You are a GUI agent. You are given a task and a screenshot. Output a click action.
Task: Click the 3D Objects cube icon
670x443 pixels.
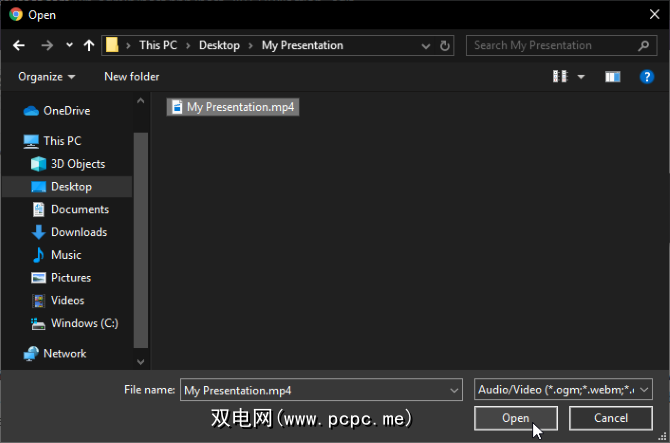pos(38,164)
